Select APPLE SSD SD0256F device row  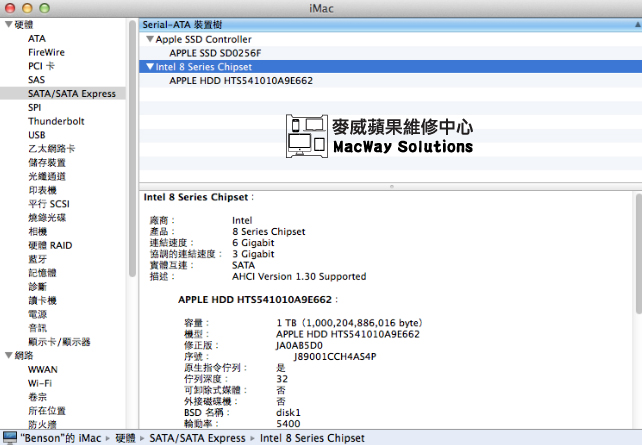point(390,53)
